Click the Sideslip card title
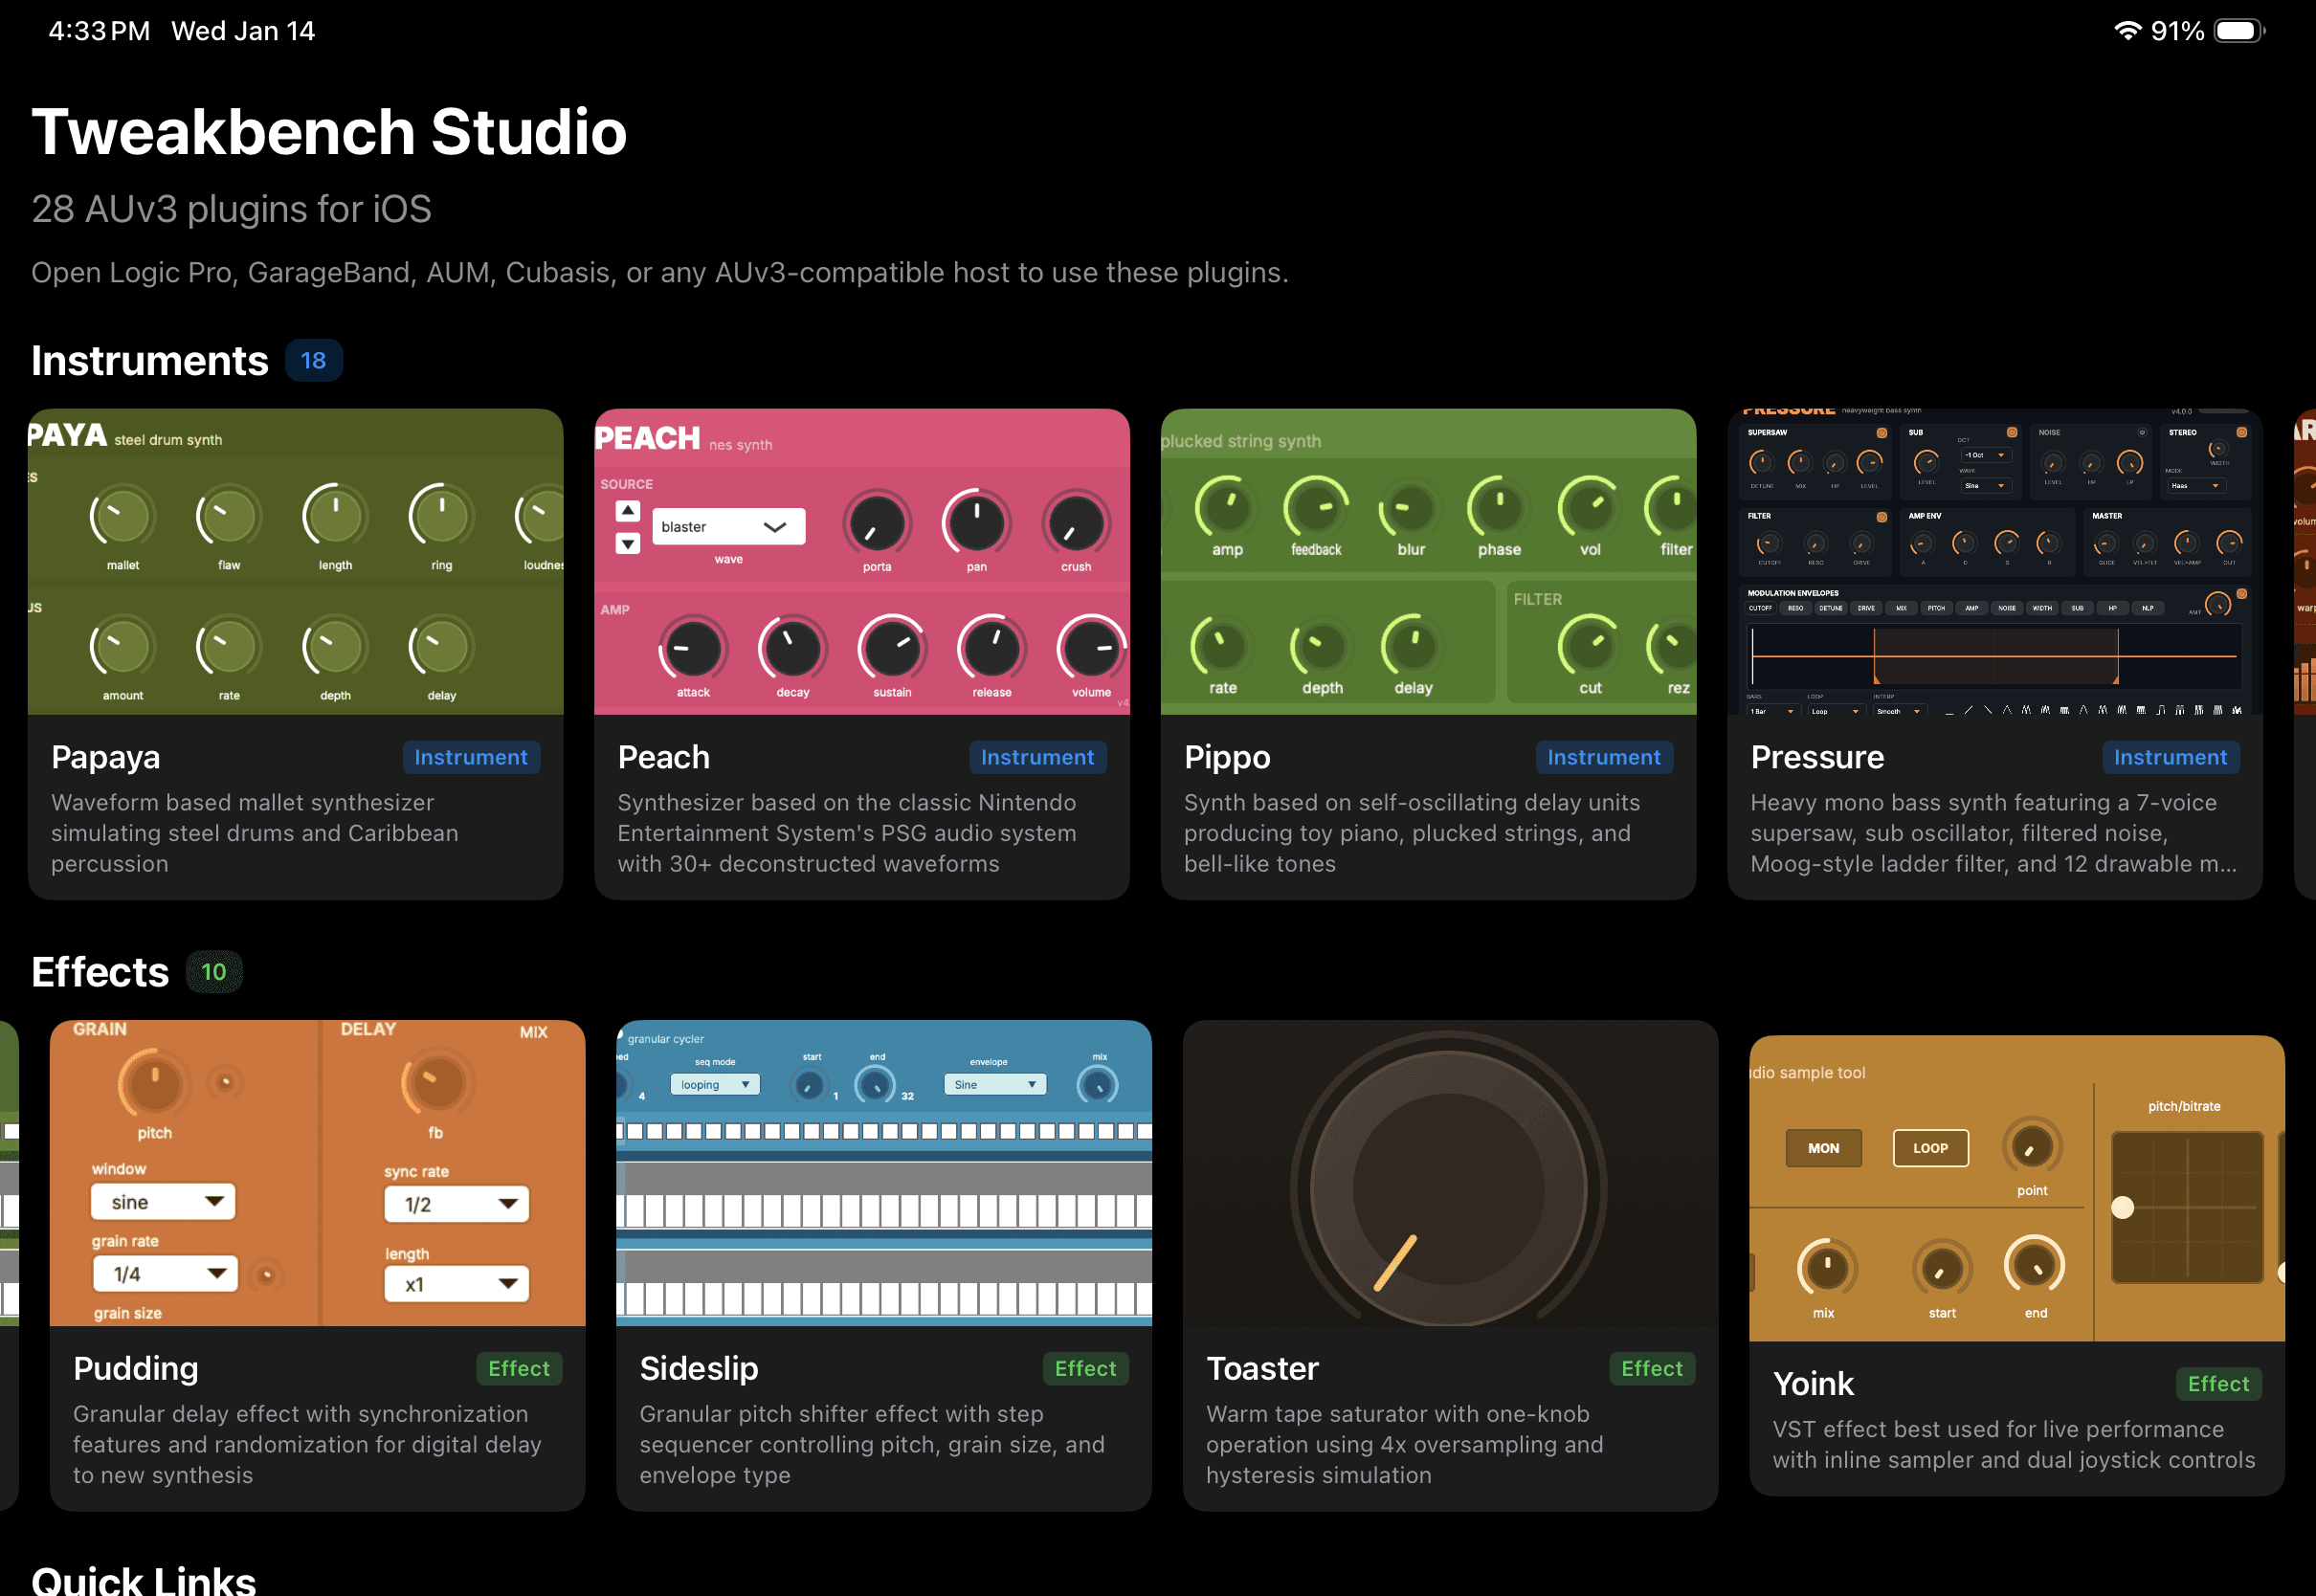This screenshot has height=1596, width=2316. point(699,1368)
